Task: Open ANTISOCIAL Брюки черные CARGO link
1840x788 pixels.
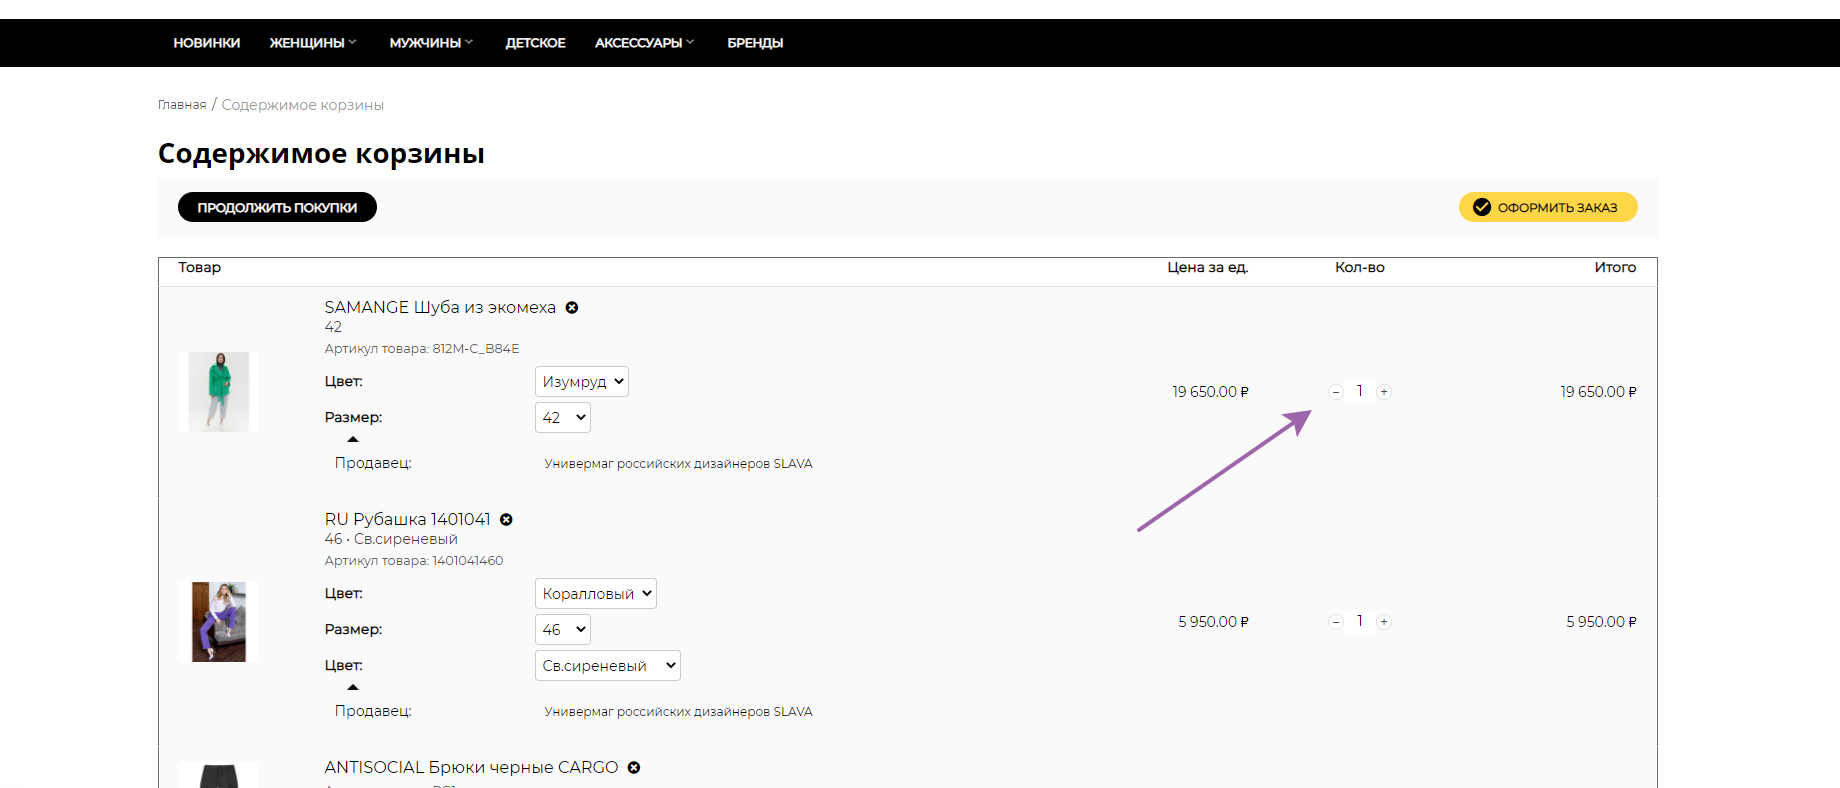Action: (x=471, y=768)
